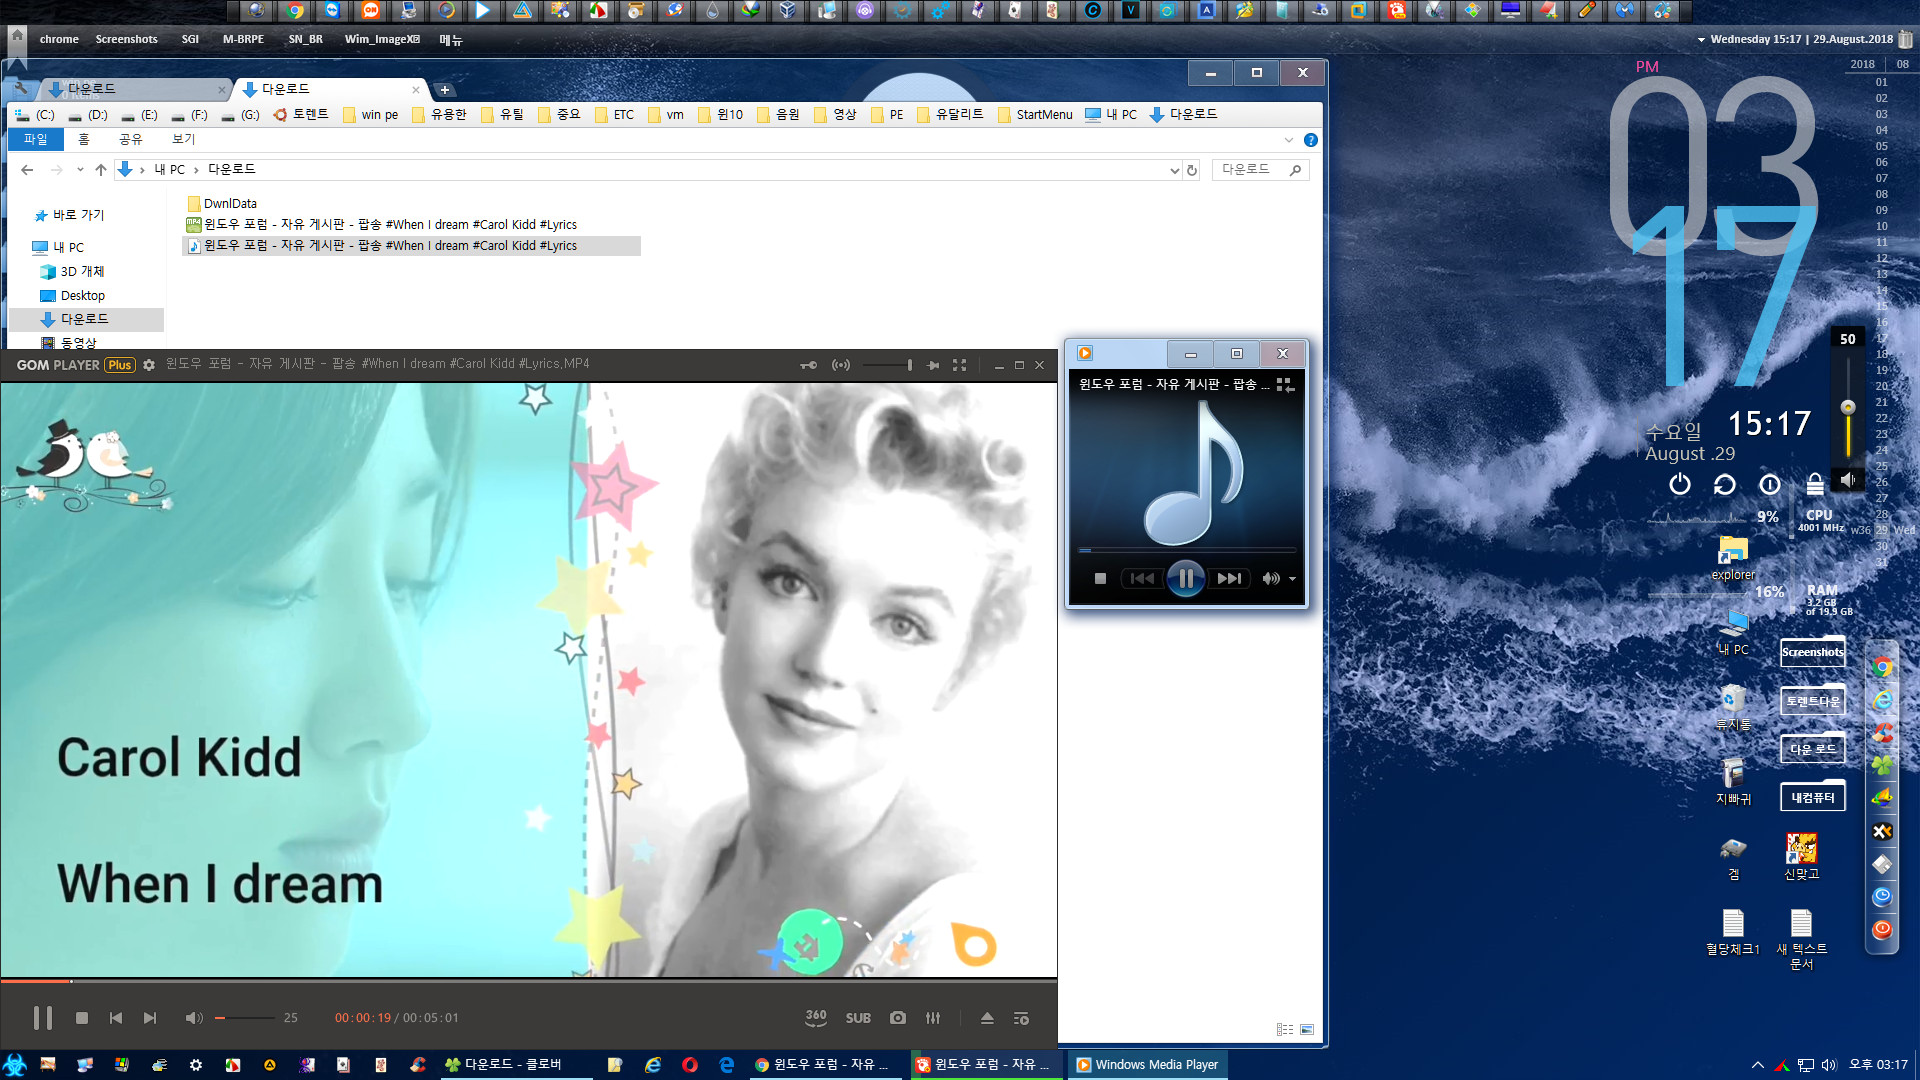Select Desktop in navigation pane

(72, 296)
